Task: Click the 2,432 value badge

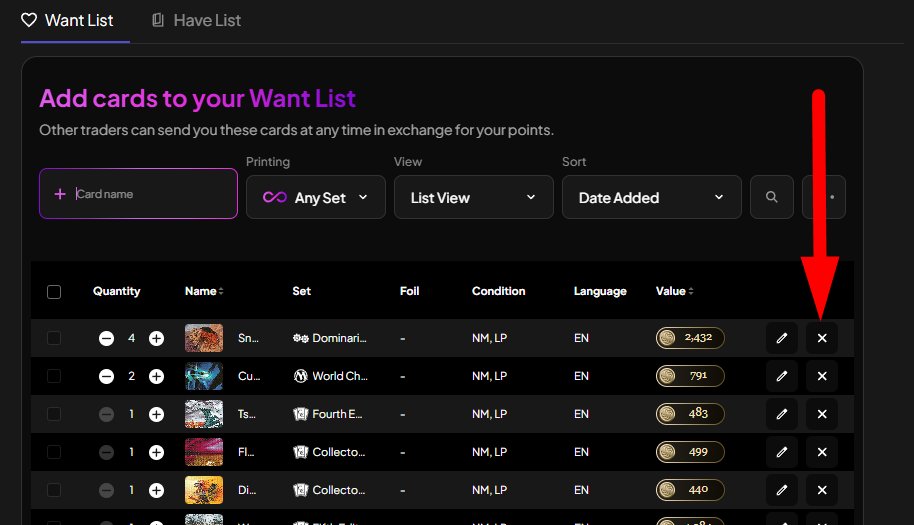Action: click(690, 338)
